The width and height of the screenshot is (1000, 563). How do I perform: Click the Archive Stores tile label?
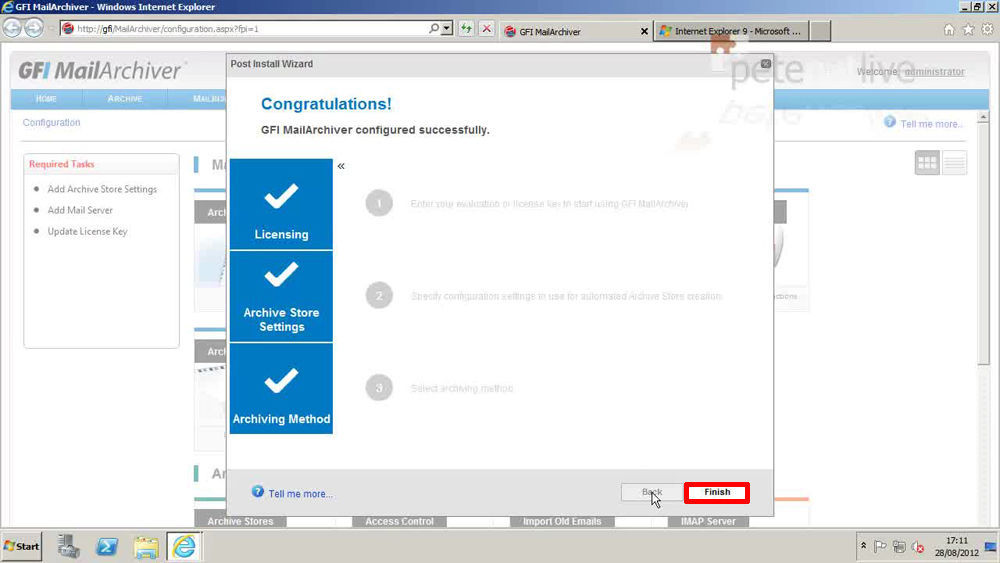[240, 522]
